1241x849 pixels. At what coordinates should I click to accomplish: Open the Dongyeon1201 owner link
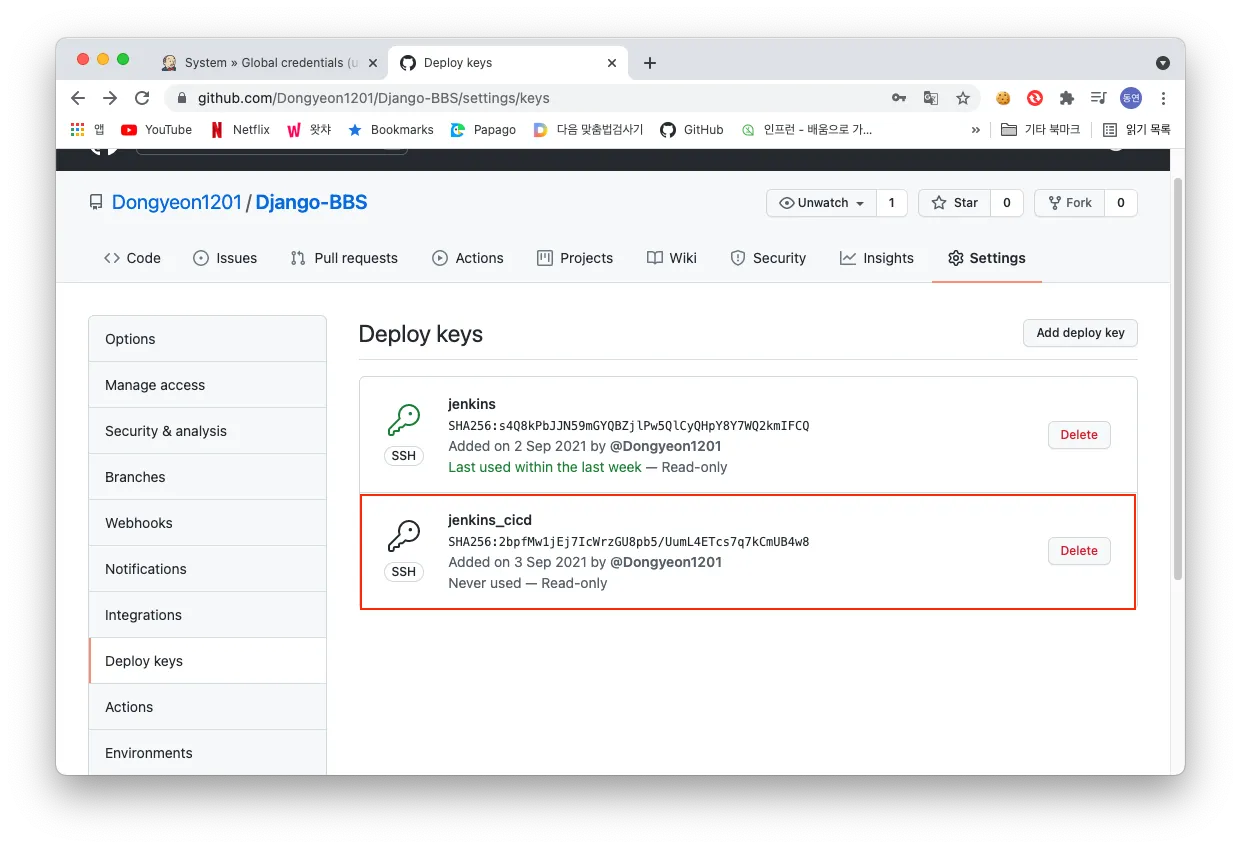177,202
